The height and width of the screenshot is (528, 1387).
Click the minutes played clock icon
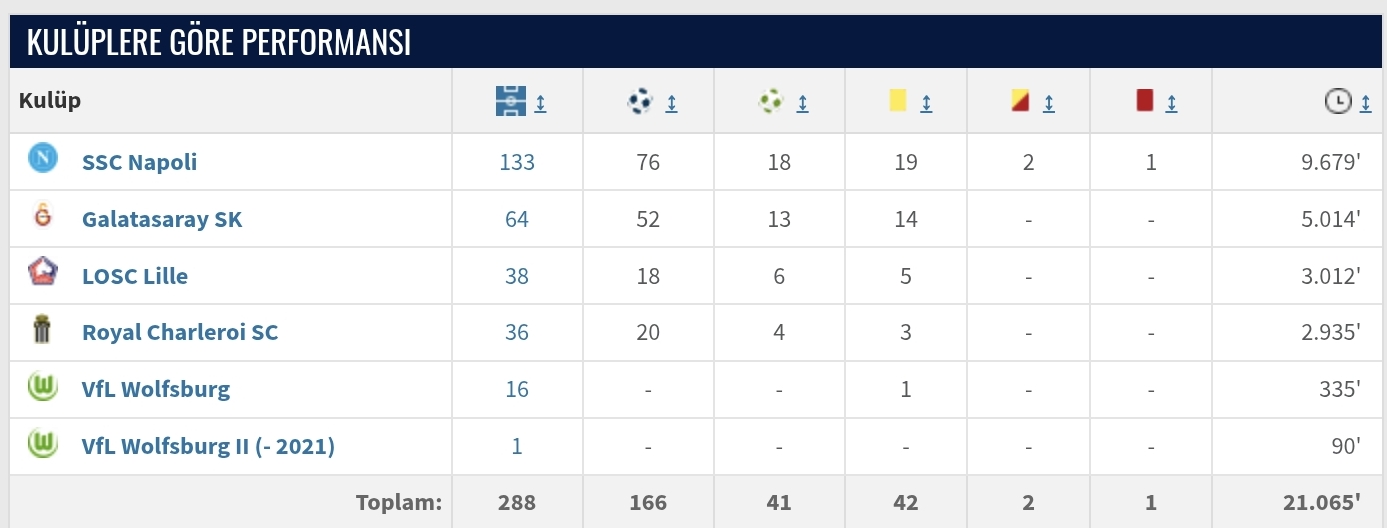[x=1338, y=101]
